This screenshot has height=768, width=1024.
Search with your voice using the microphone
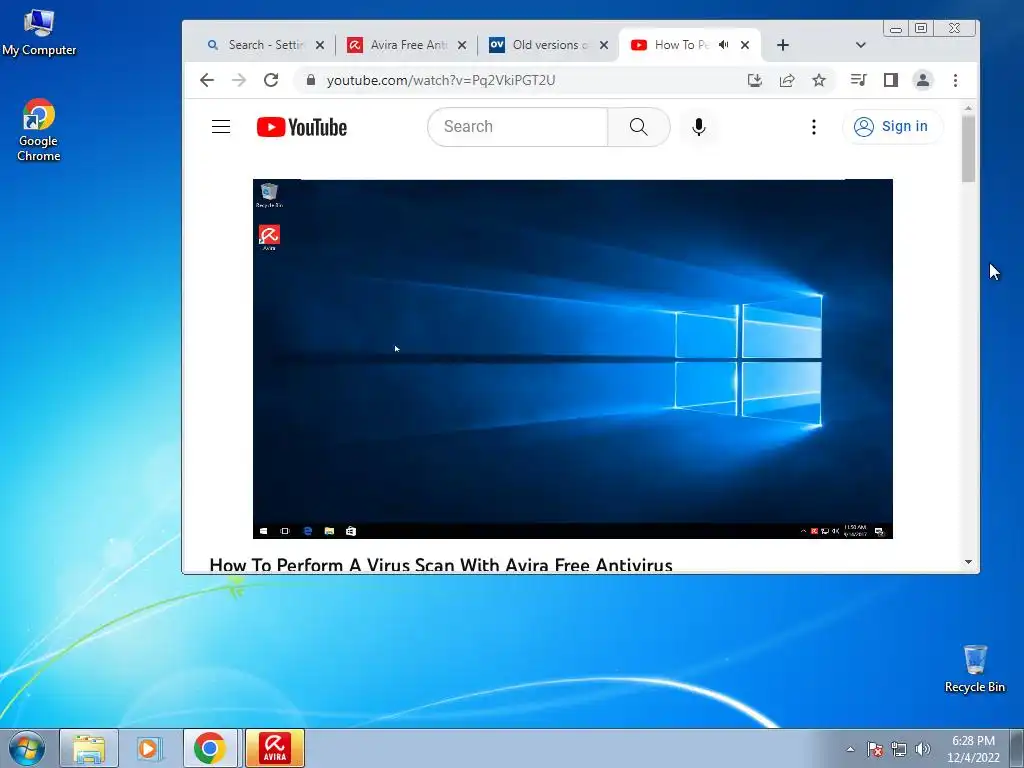click(x=699, y=127)
